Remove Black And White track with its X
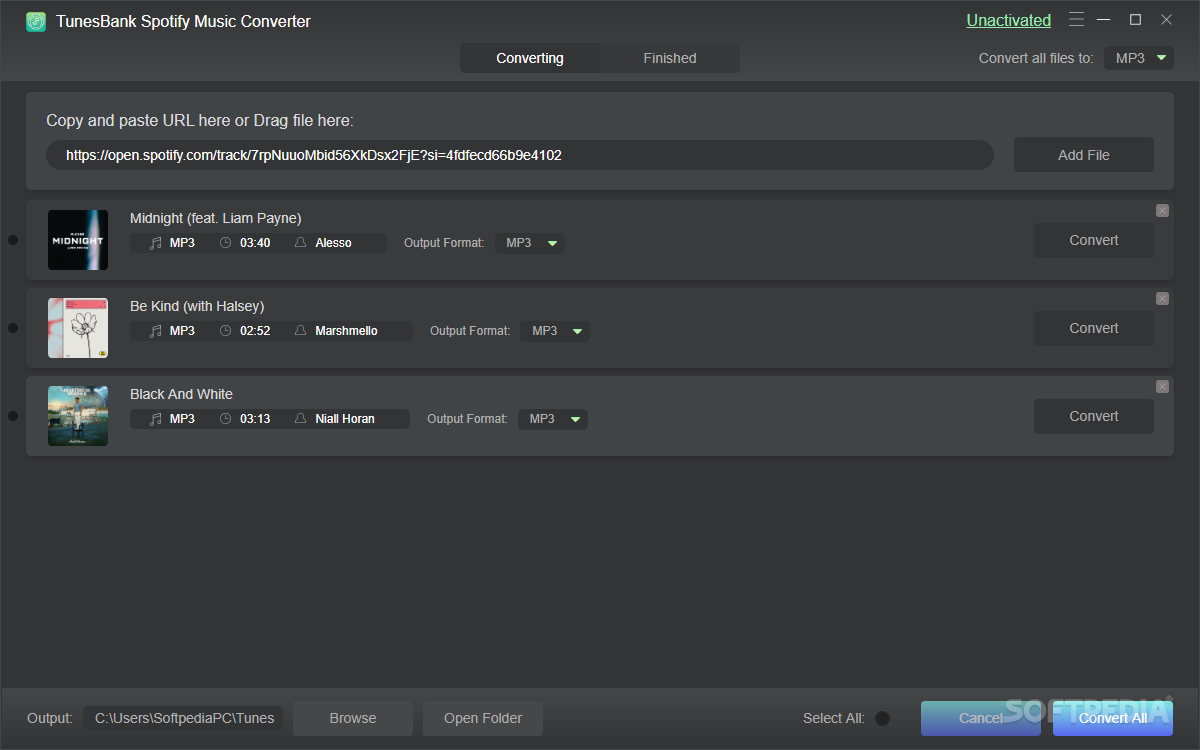Image resolution: width=1200 pixels, height=750 pixels. coord(1162,386)
